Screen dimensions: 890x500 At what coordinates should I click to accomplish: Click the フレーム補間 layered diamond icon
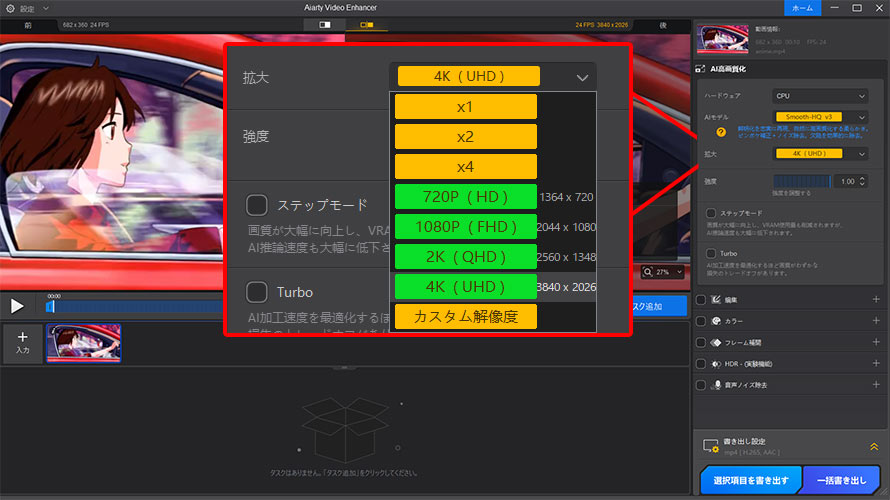[x=716, y=343]
